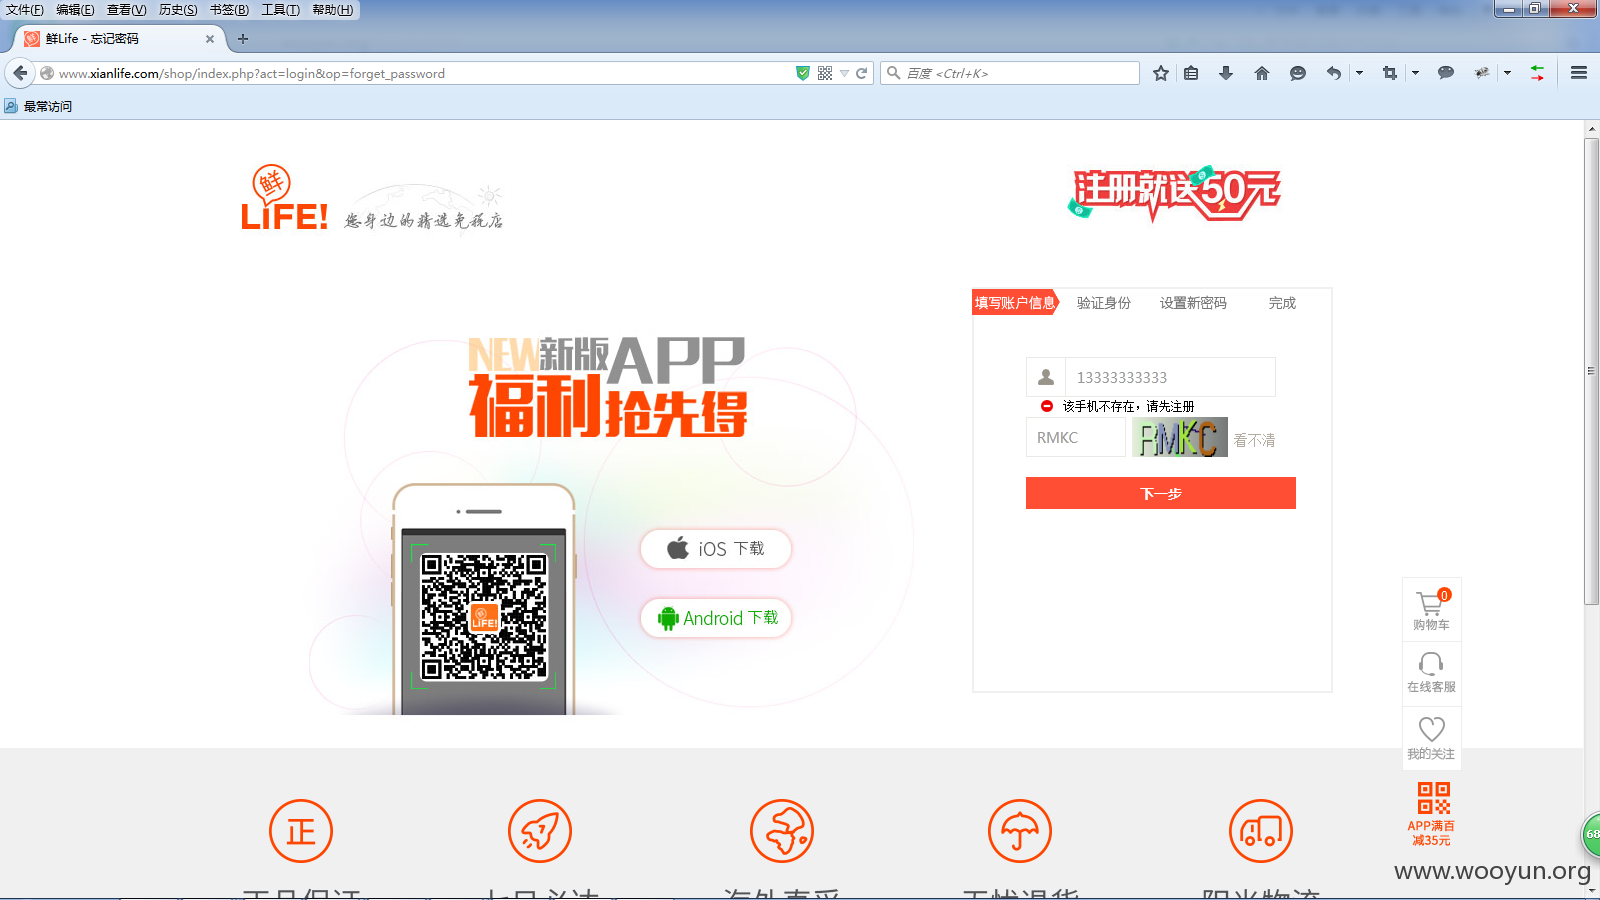Open the browser hamburger menu
Image resolution: width=1600 pixels, height=900 pixels.
pyautogui.click(x=1579, y=73)
